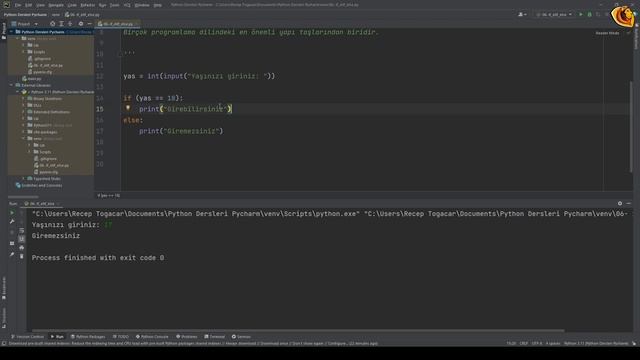Collapse the Python Dersleri Pycharm project root
The width and height of the screenshot is (640, 360).
[11, 32]
